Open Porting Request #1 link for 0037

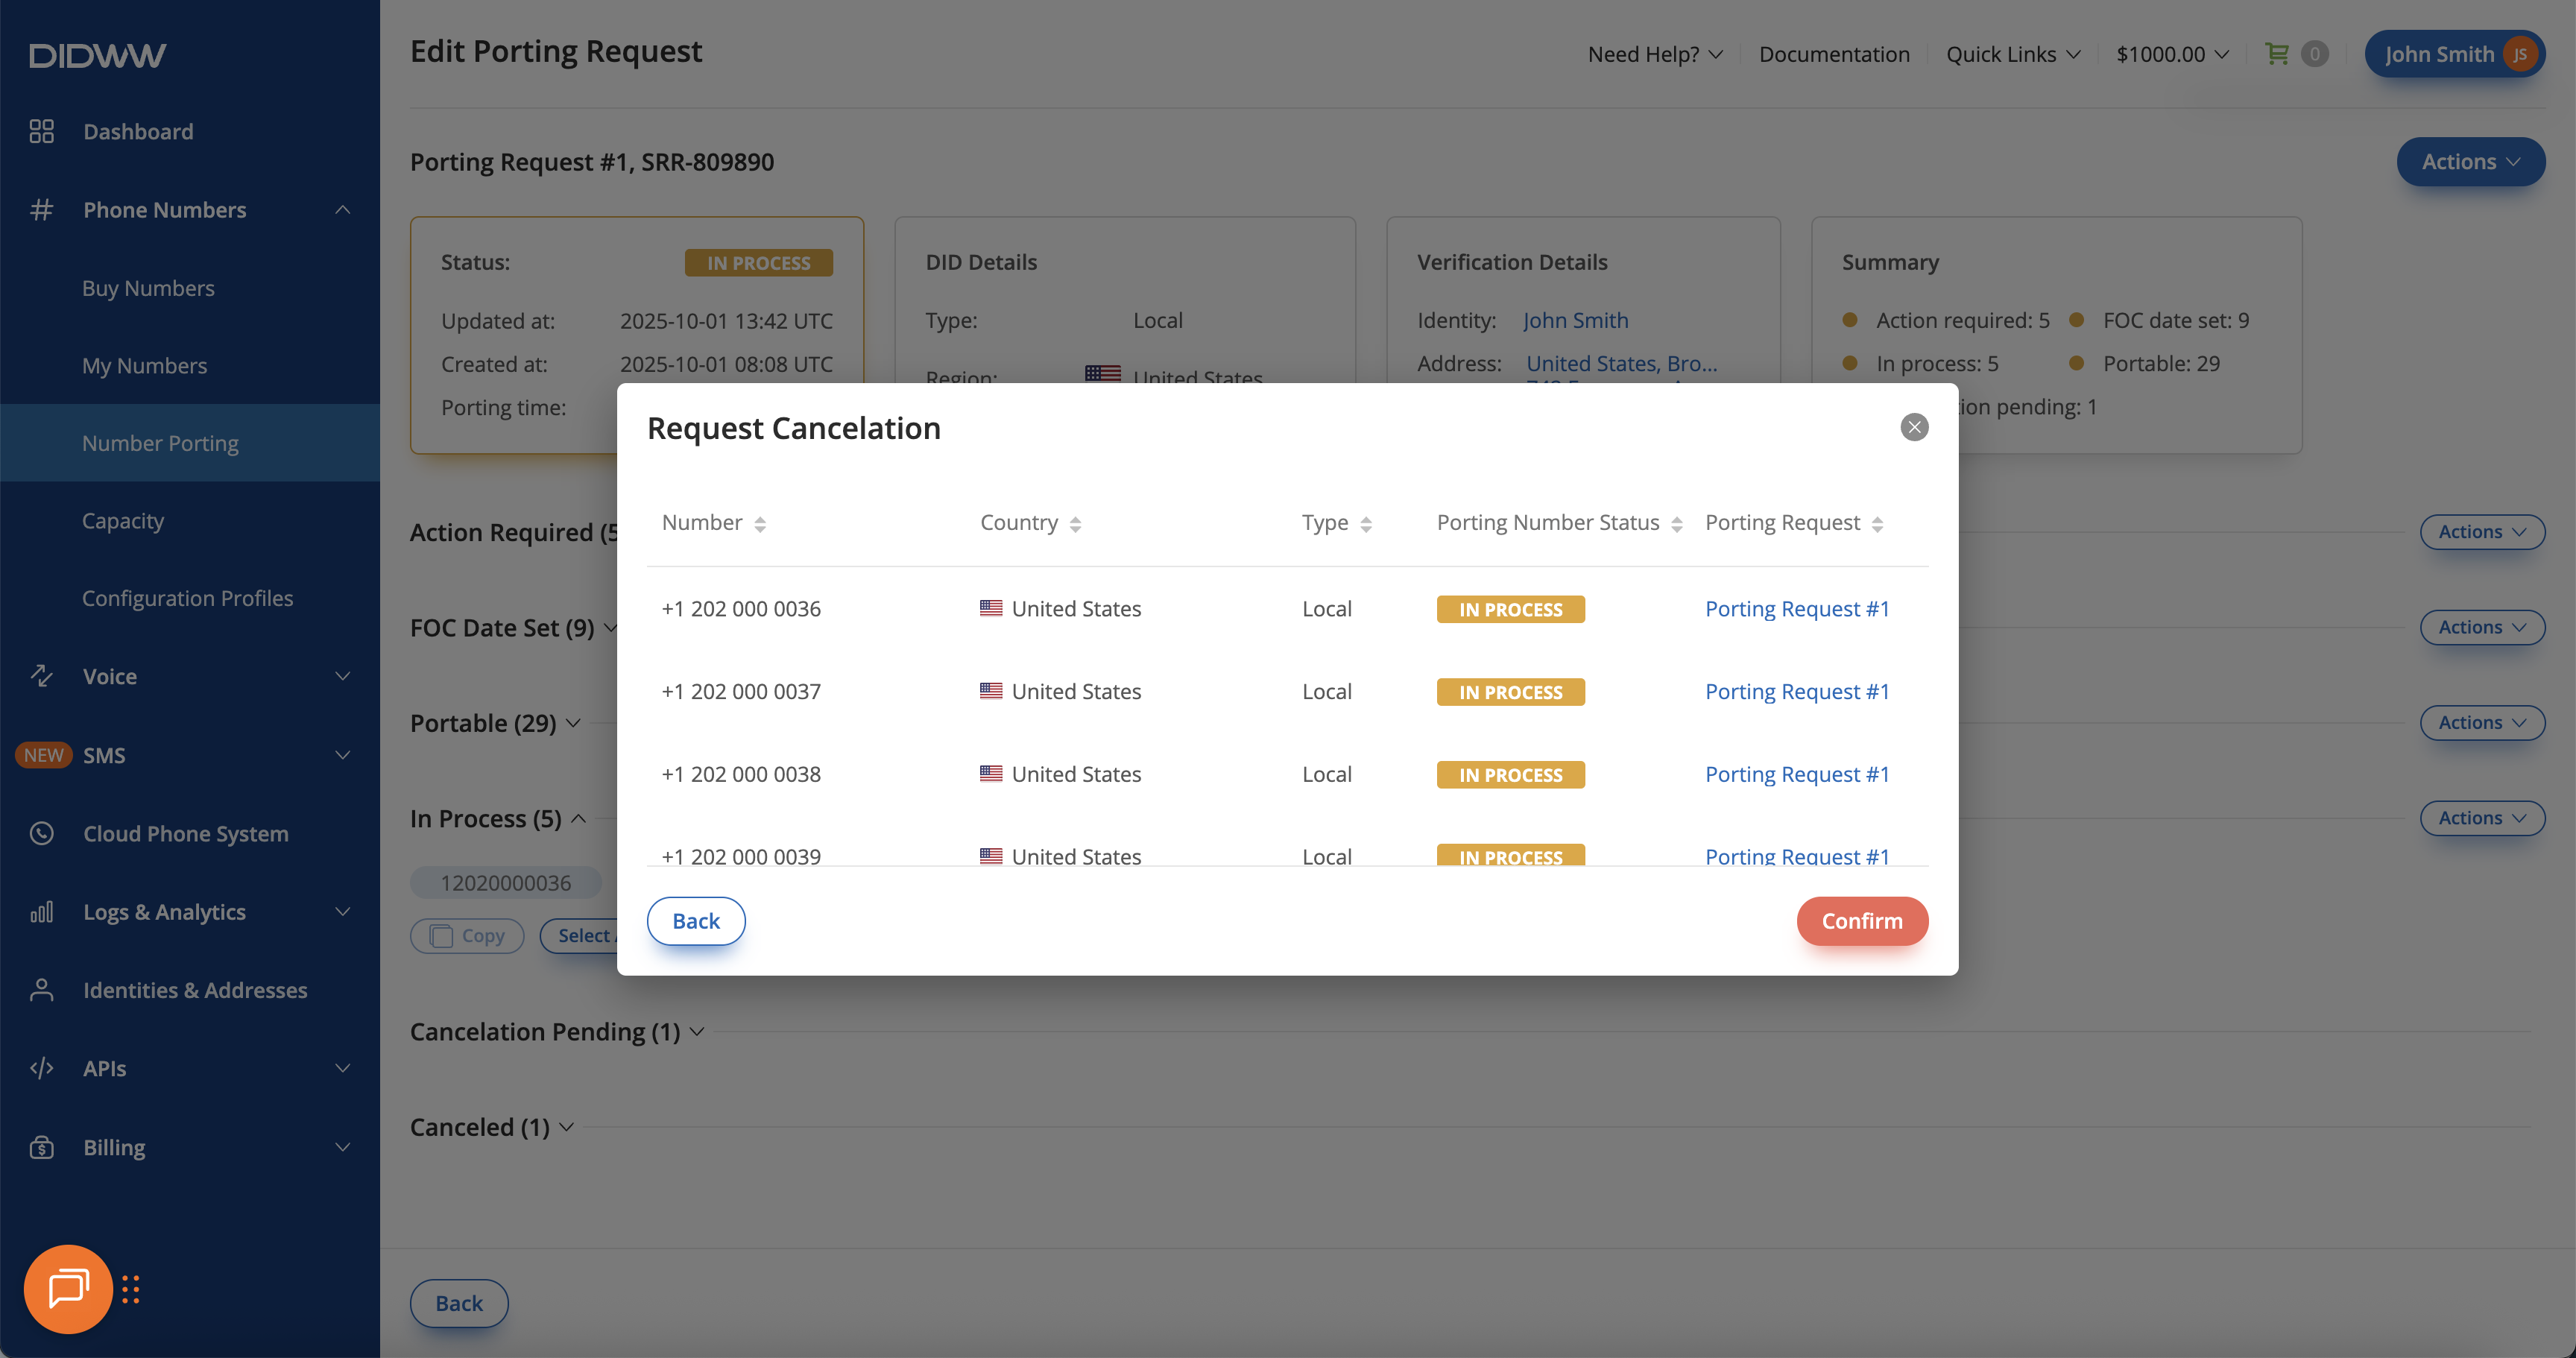pos(1796,691)
